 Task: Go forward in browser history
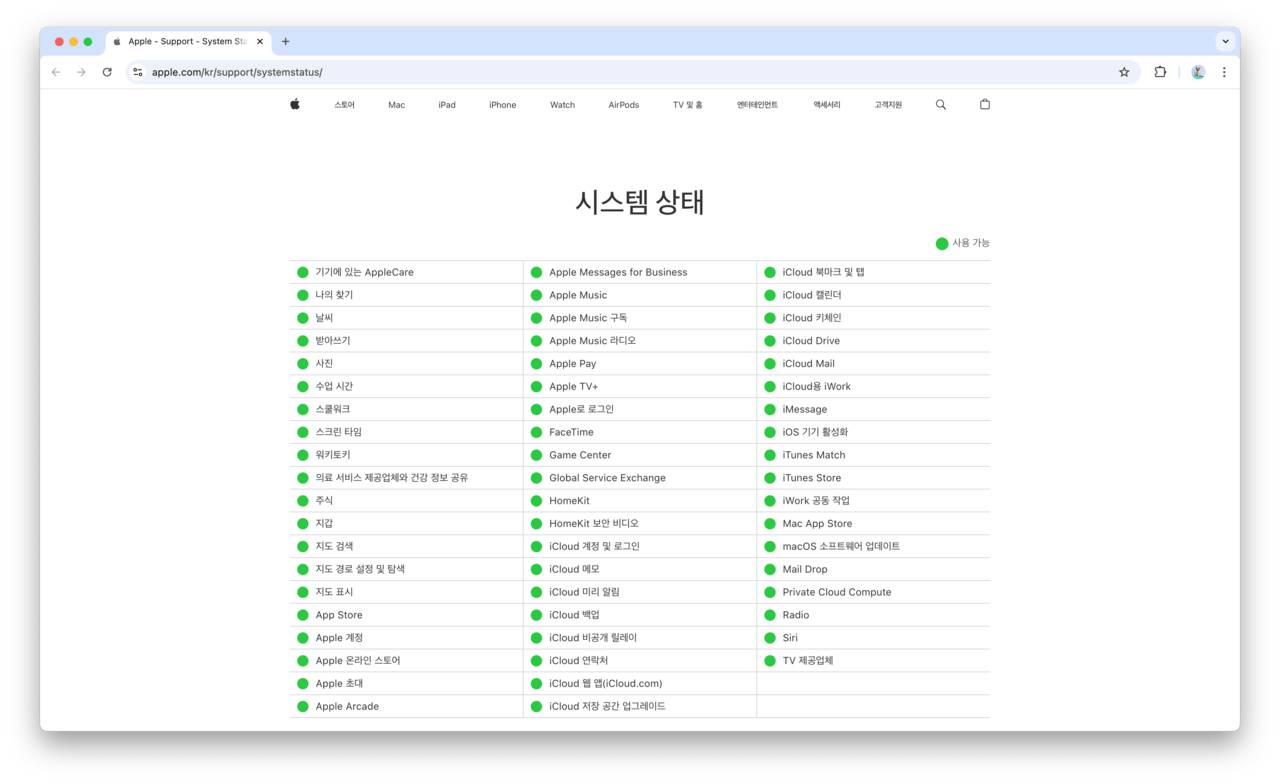pyautogui.click(x=81, y=72)
